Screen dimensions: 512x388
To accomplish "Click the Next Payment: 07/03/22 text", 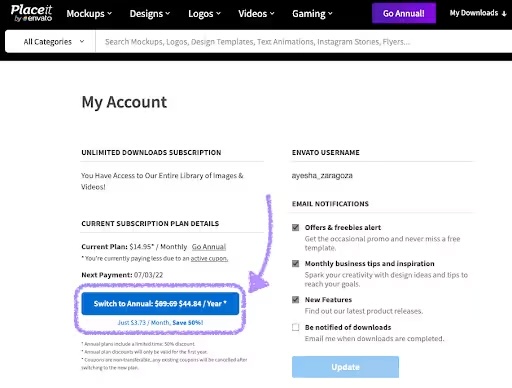I will pyautogui.click(x=122, y=275).
